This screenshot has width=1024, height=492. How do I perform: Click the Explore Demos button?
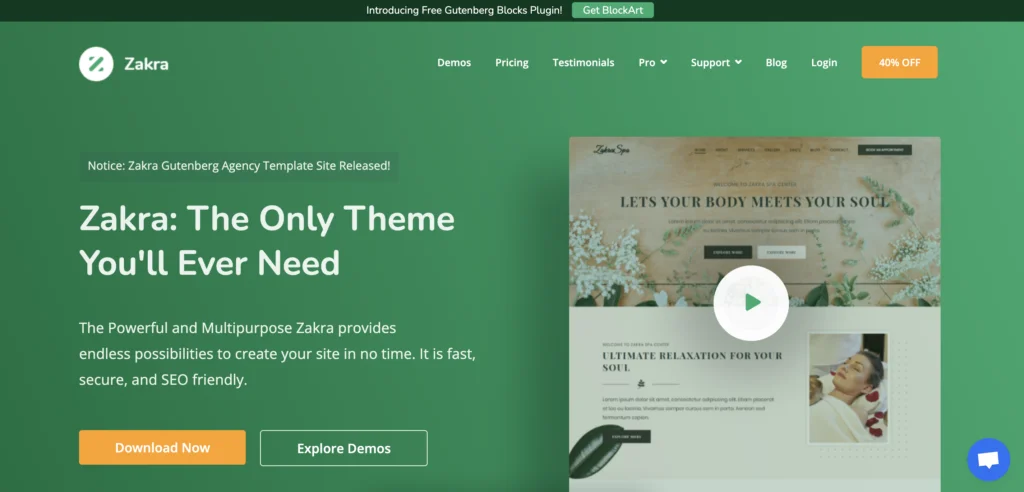[x=344, y=448]
